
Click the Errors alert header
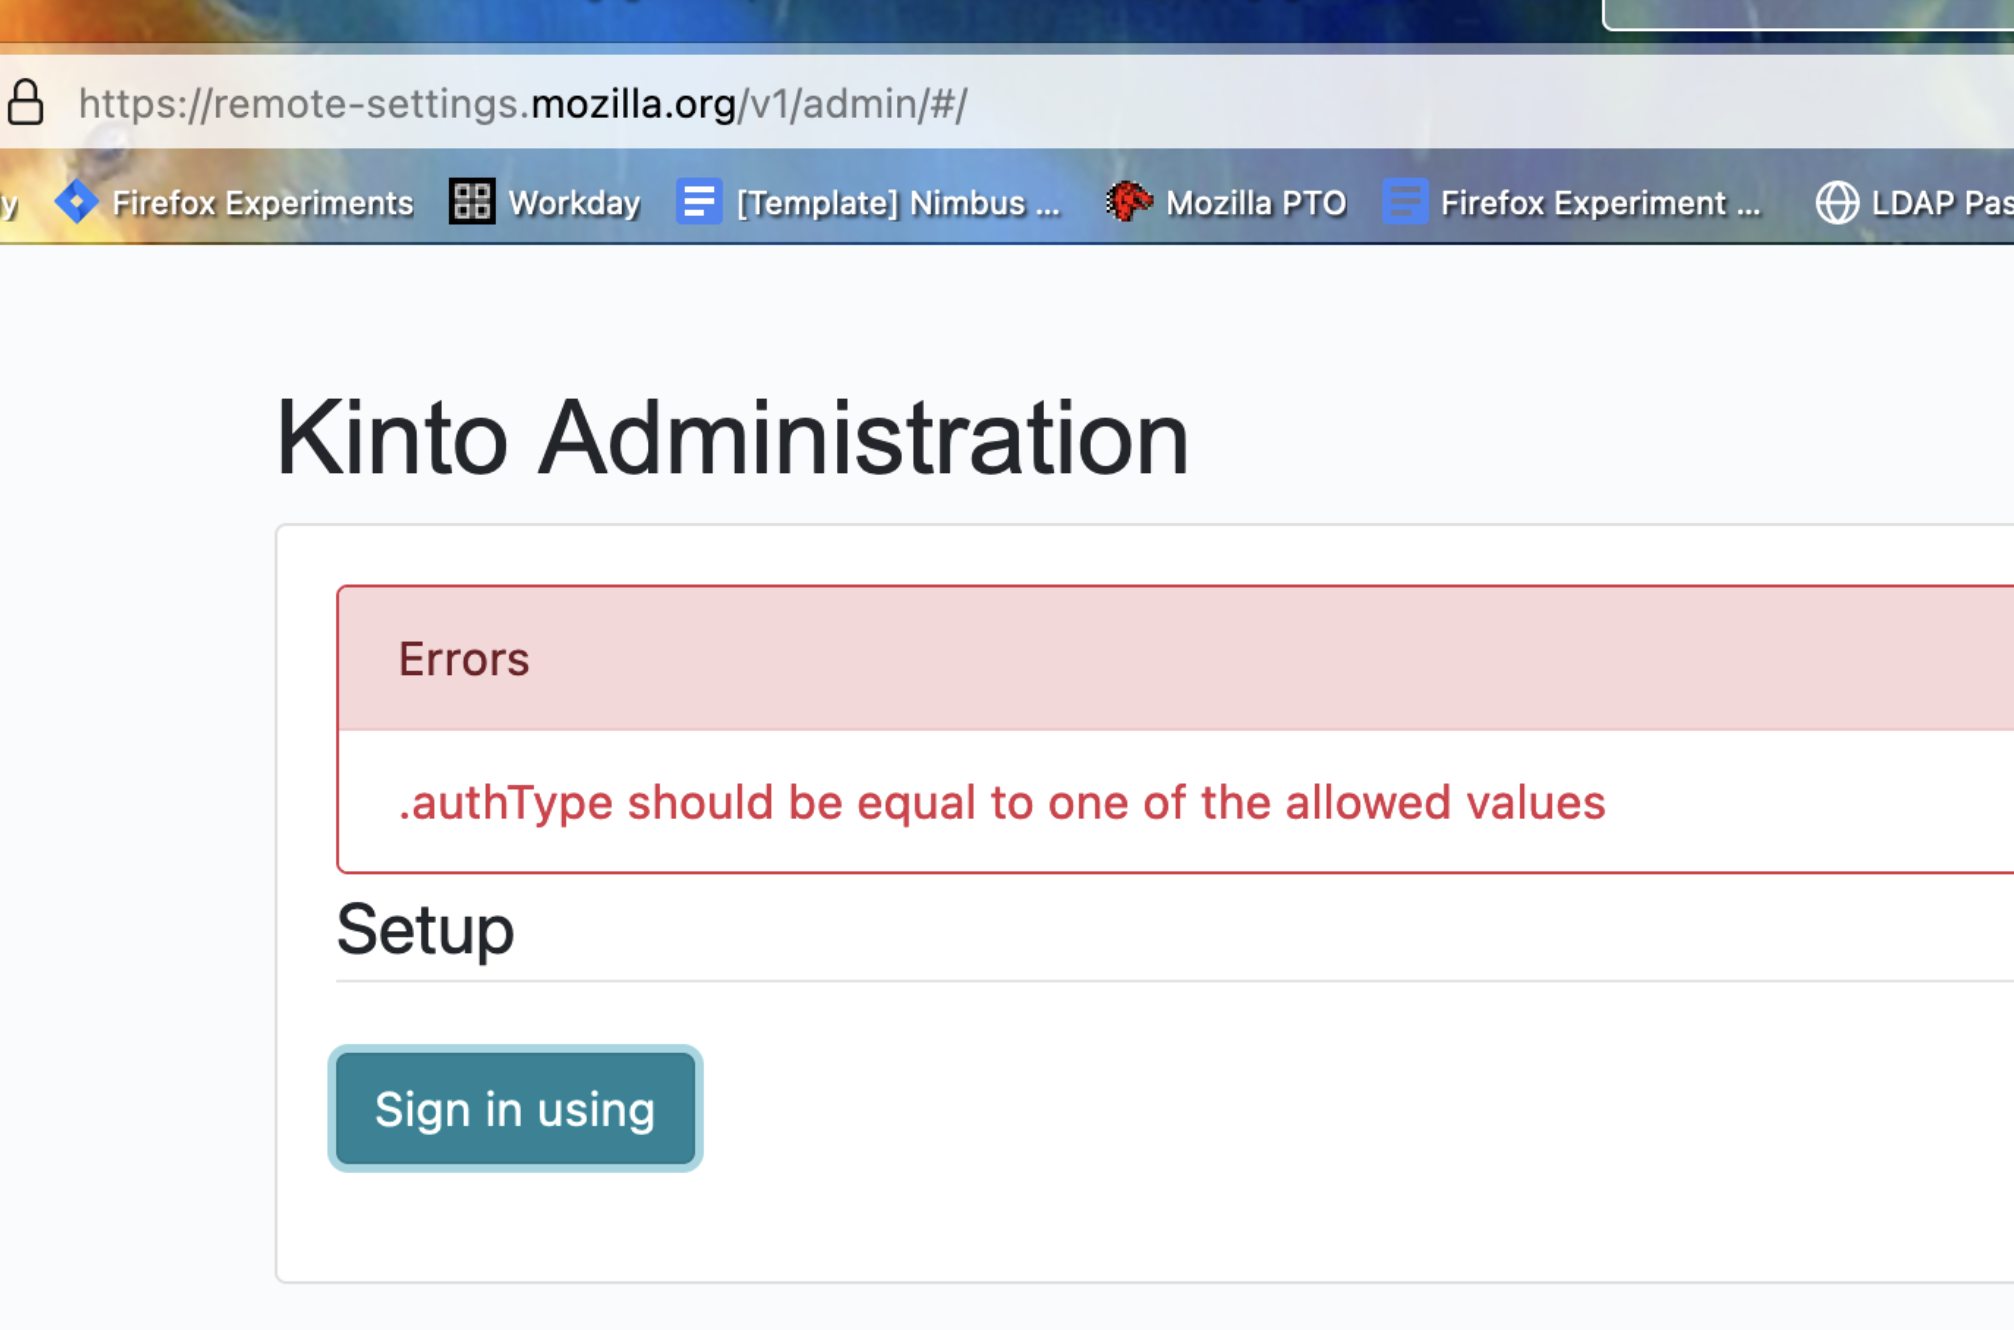pyautogui.click(x=463, y=658)
